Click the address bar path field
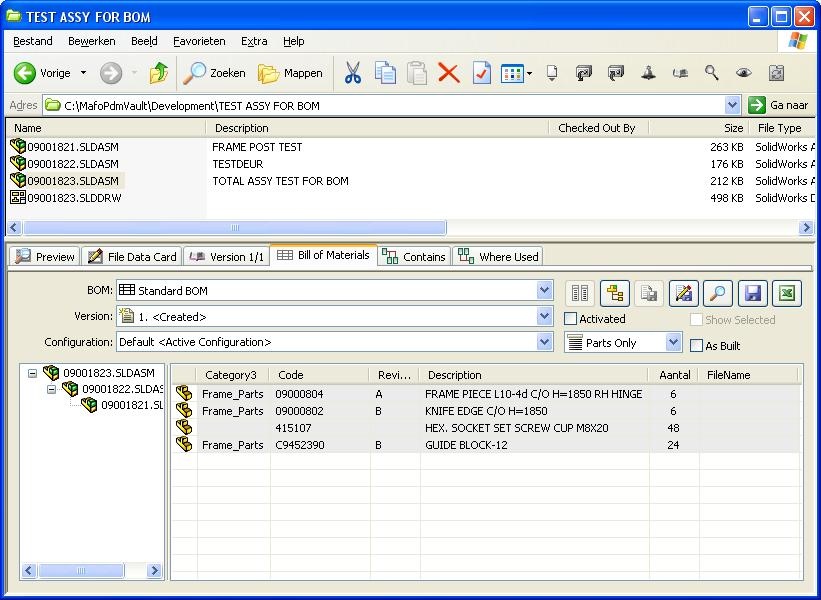The height and width of the screenshot is (600, 821). point(390,105)
